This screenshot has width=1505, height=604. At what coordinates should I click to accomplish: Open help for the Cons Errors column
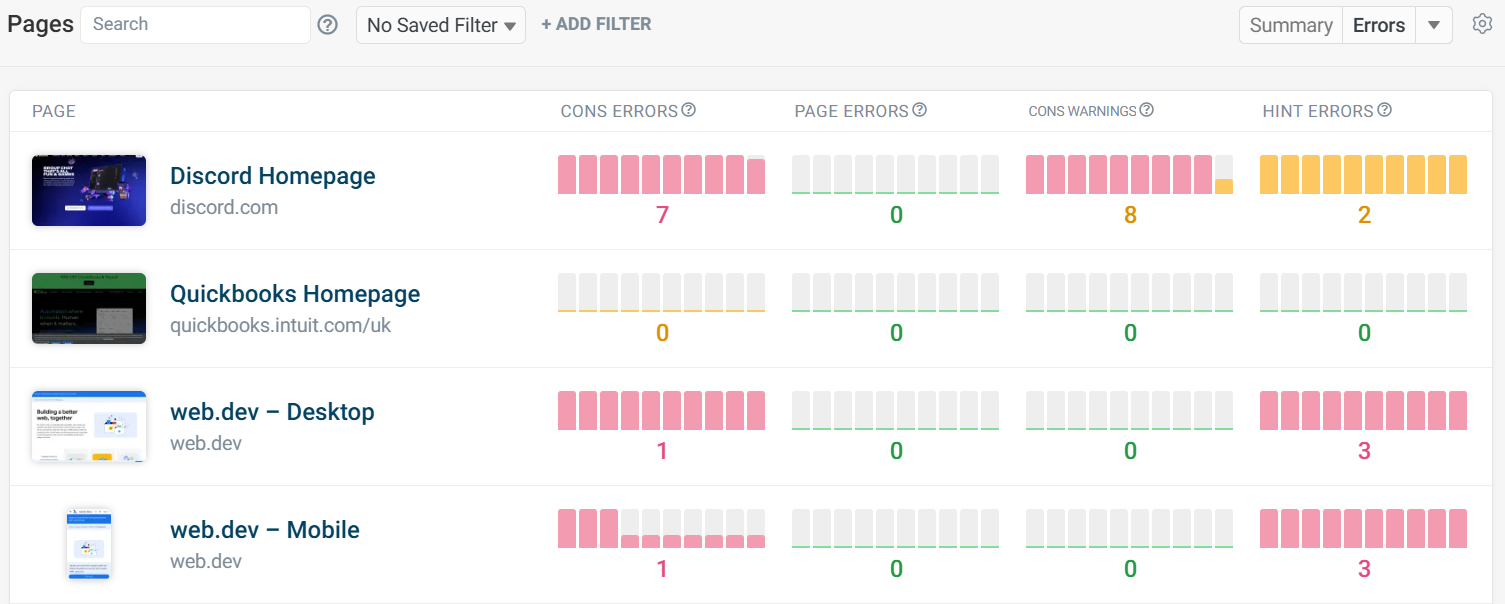(x=689, y=110)
